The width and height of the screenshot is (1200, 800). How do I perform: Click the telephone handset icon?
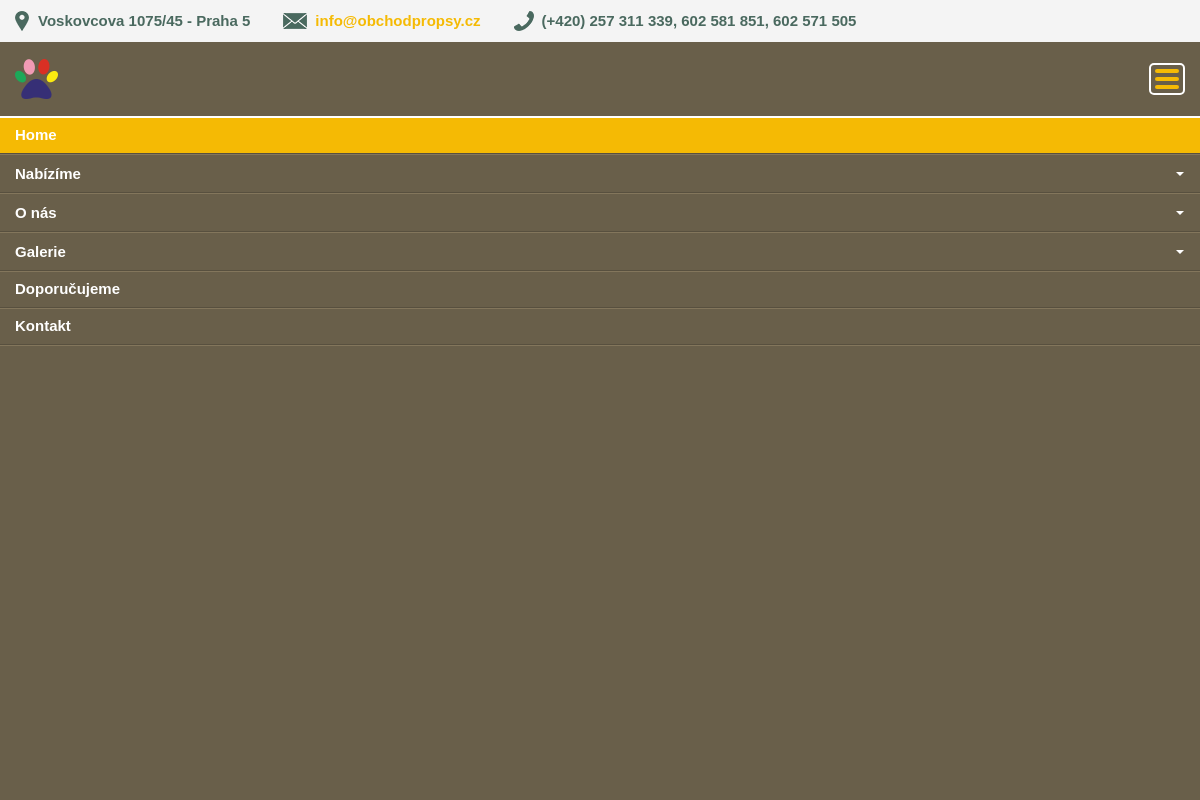pyautogui.click(x=524, y=21)
